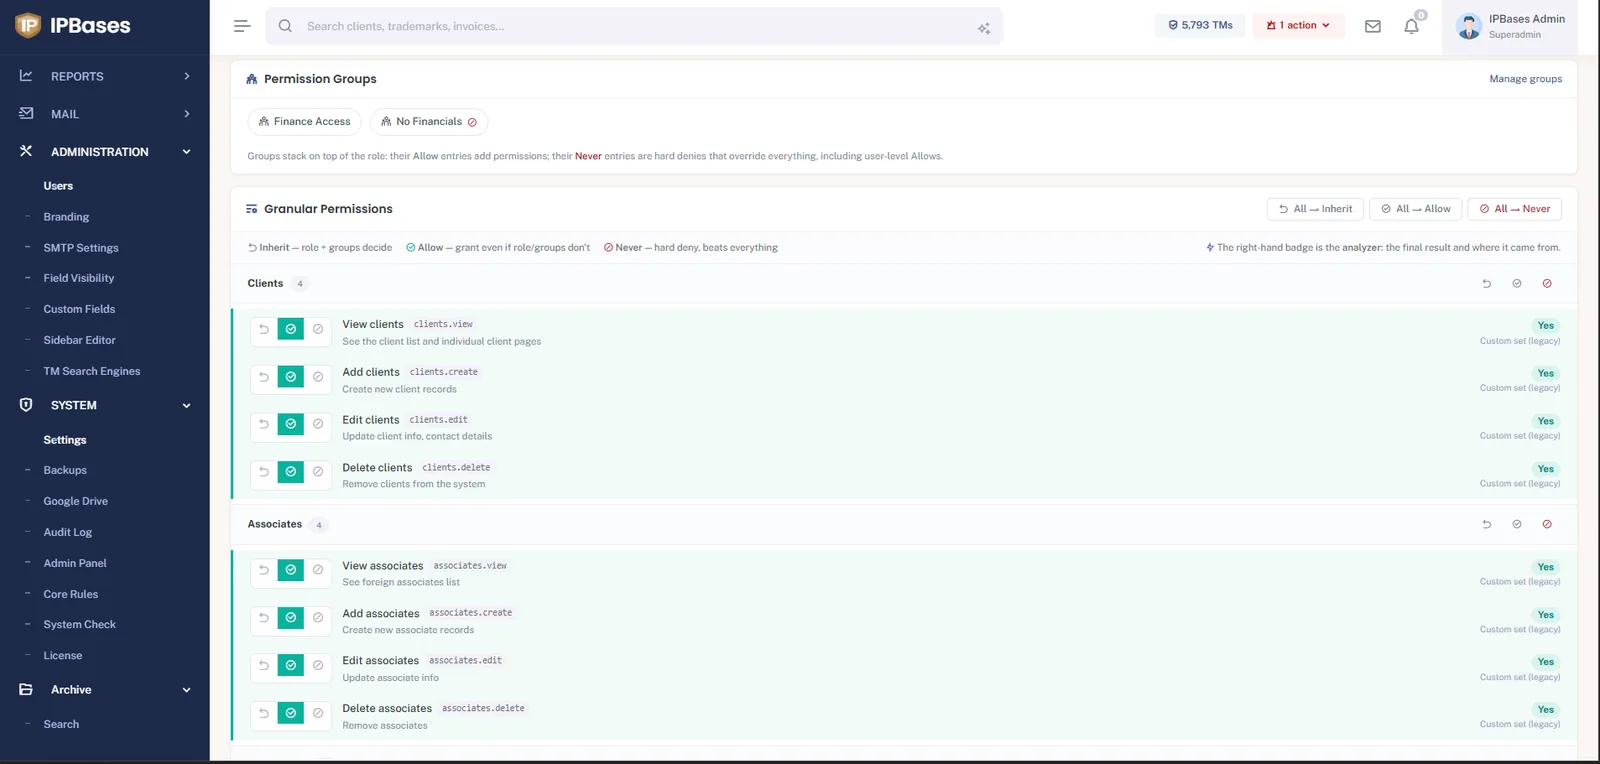Set View associates to Inherit

click(264, 570)
